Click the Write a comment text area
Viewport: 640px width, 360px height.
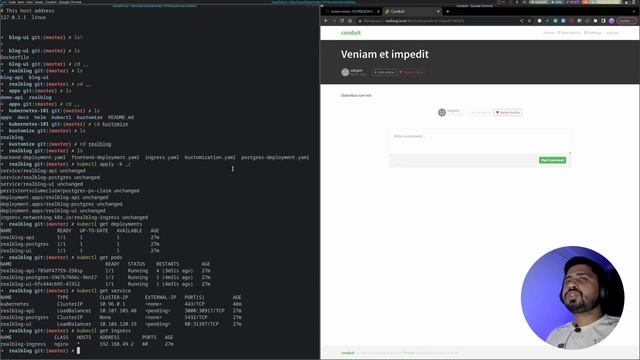pyautogui.click(x=480, y=141)
